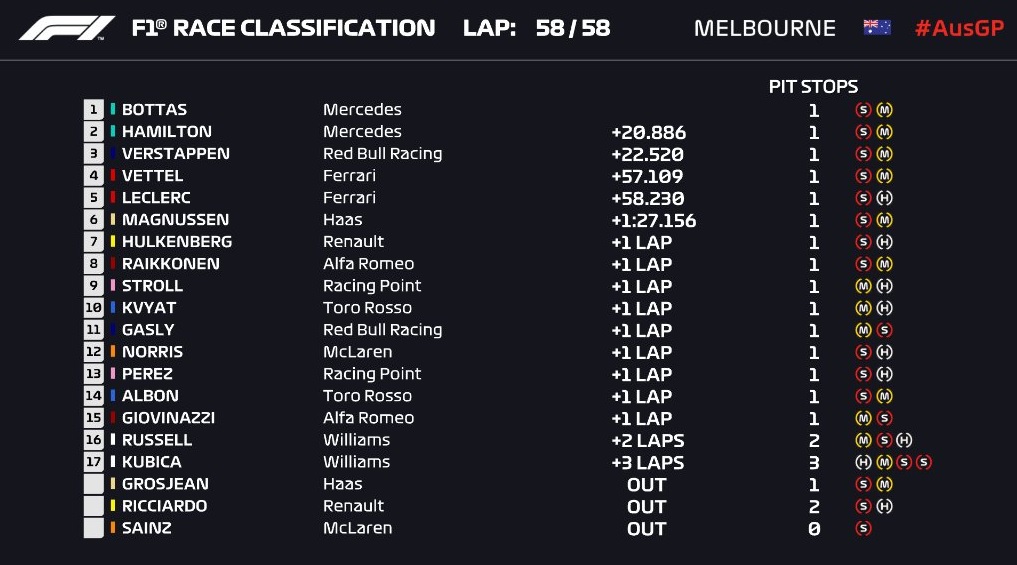This screenshot has width=1017, height=565.
Task: Click the VERSTAPPEN driver entry
Action: click(x=175, y=154)
